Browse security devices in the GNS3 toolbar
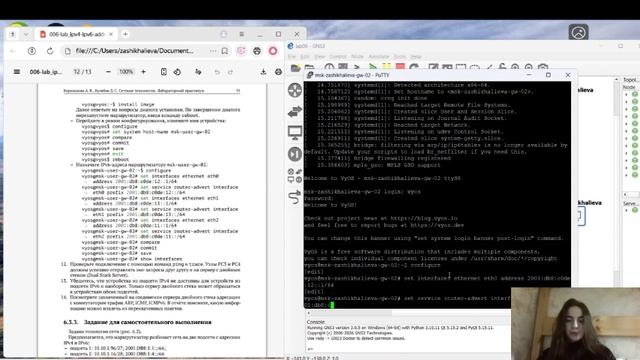This screenshot has height=360, width=640. 295,154
